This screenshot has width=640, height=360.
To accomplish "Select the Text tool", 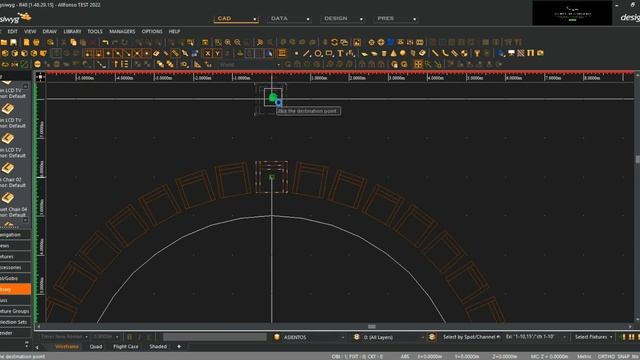I will (340, 53).
